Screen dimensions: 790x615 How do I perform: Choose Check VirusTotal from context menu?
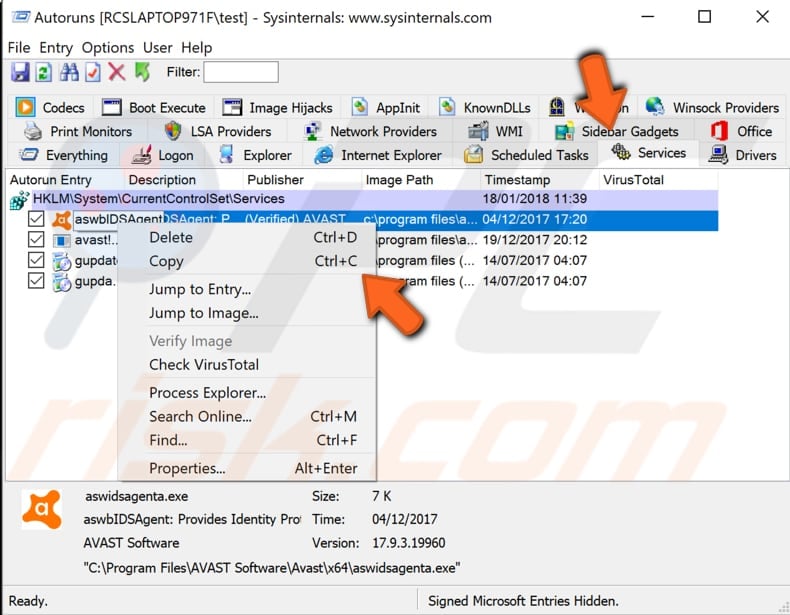pyautogui.click(x=247, y=365)
